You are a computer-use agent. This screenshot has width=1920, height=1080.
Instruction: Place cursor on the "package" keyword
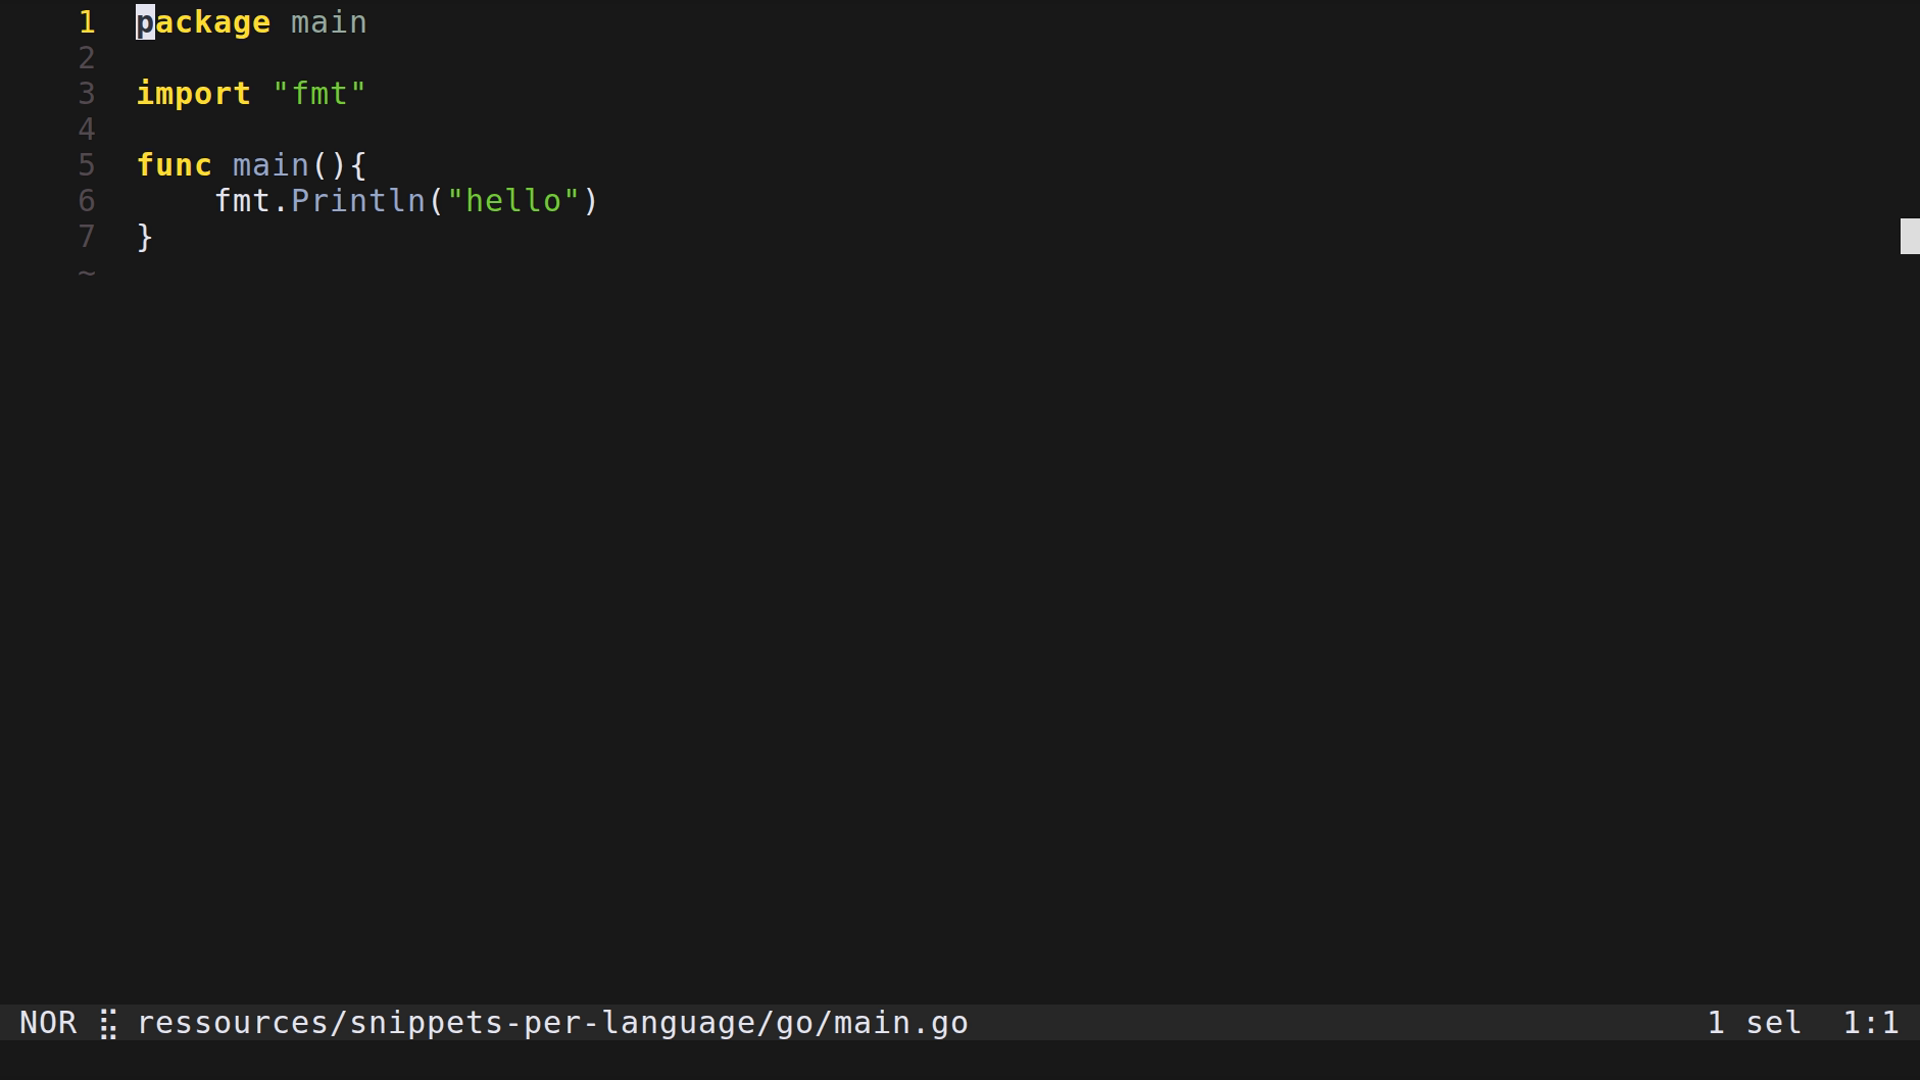tap(203, 22)
